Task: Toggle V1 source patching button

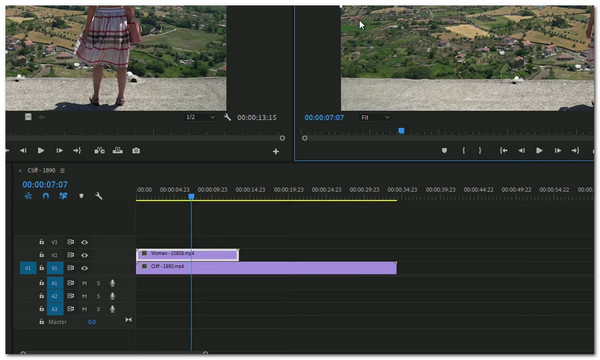Action: [28, 268]
